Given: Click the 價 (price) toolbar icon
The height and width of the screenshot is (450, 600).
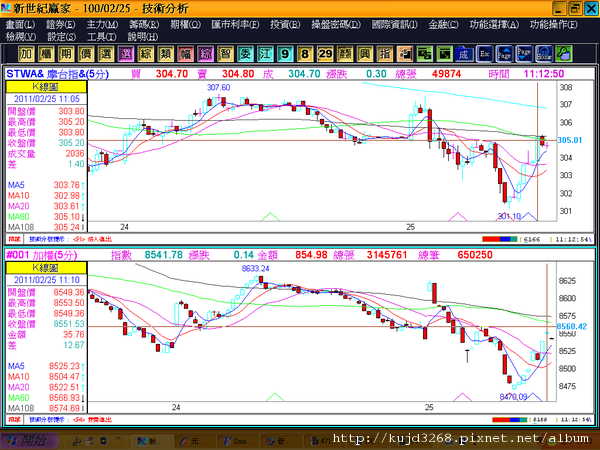Looking at the screenshot, I should (x=86, y=54).
